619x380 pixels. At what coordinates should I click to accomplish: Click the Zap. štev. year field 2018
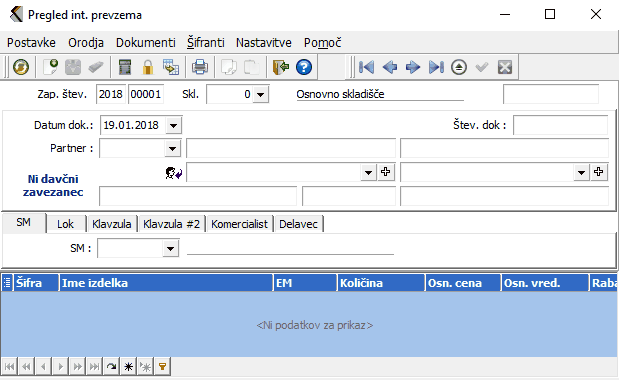click(111, 94)
